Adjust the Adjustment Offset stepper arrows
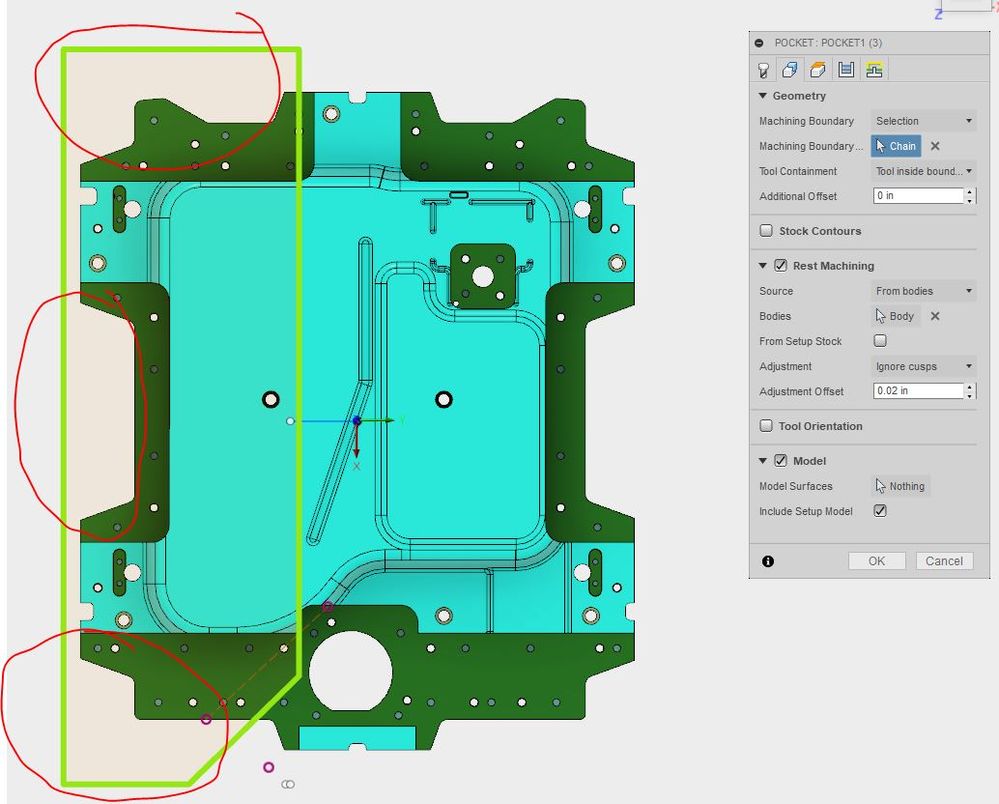Image resolution: width=999 pixels, height=804 pixels. (970, 391)
